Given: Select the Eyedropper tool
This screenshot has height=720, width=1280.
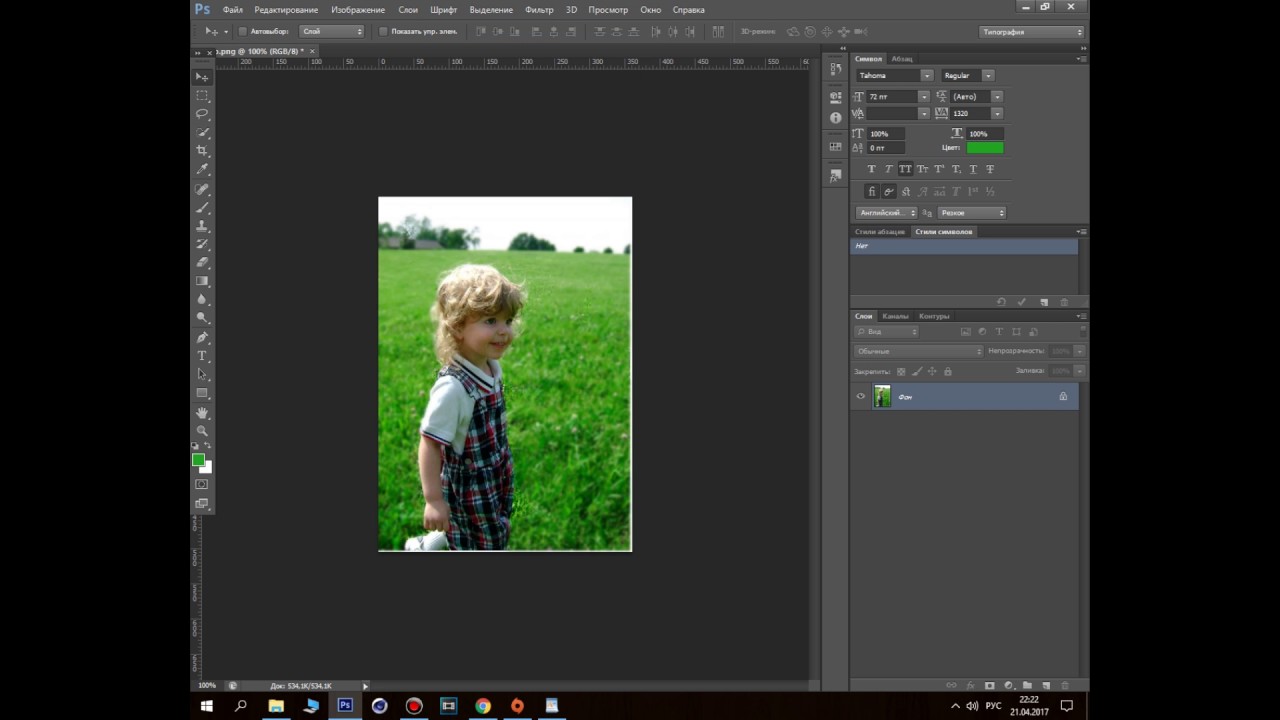Looking at the screenshot, I should [x=202, y=170].
